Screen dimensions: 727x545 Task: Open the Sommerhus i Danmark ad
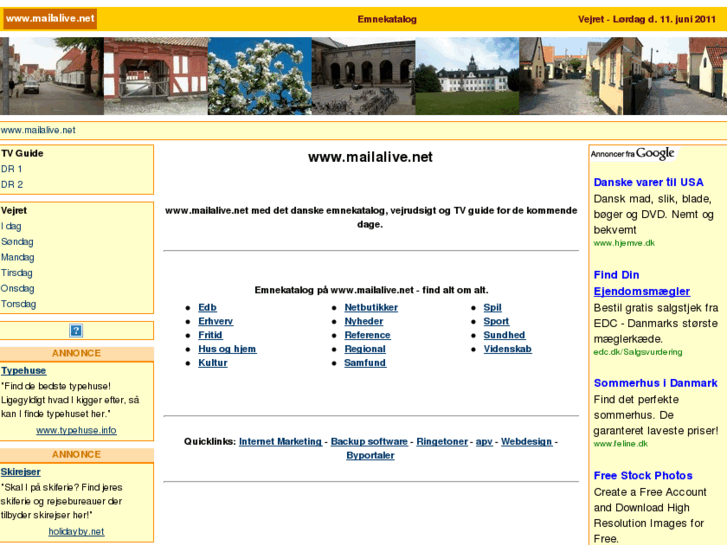(655, 383)
